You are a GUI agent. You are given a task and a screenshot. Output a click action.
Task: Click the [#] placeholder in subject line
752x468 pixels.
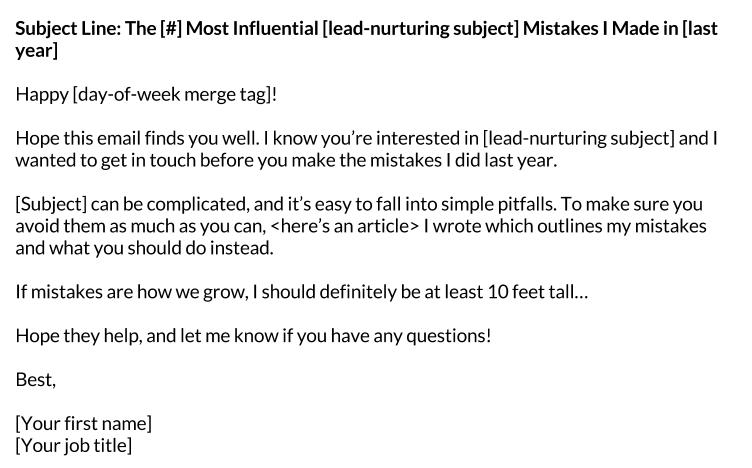pyautogui.click(x=171, y=29)
